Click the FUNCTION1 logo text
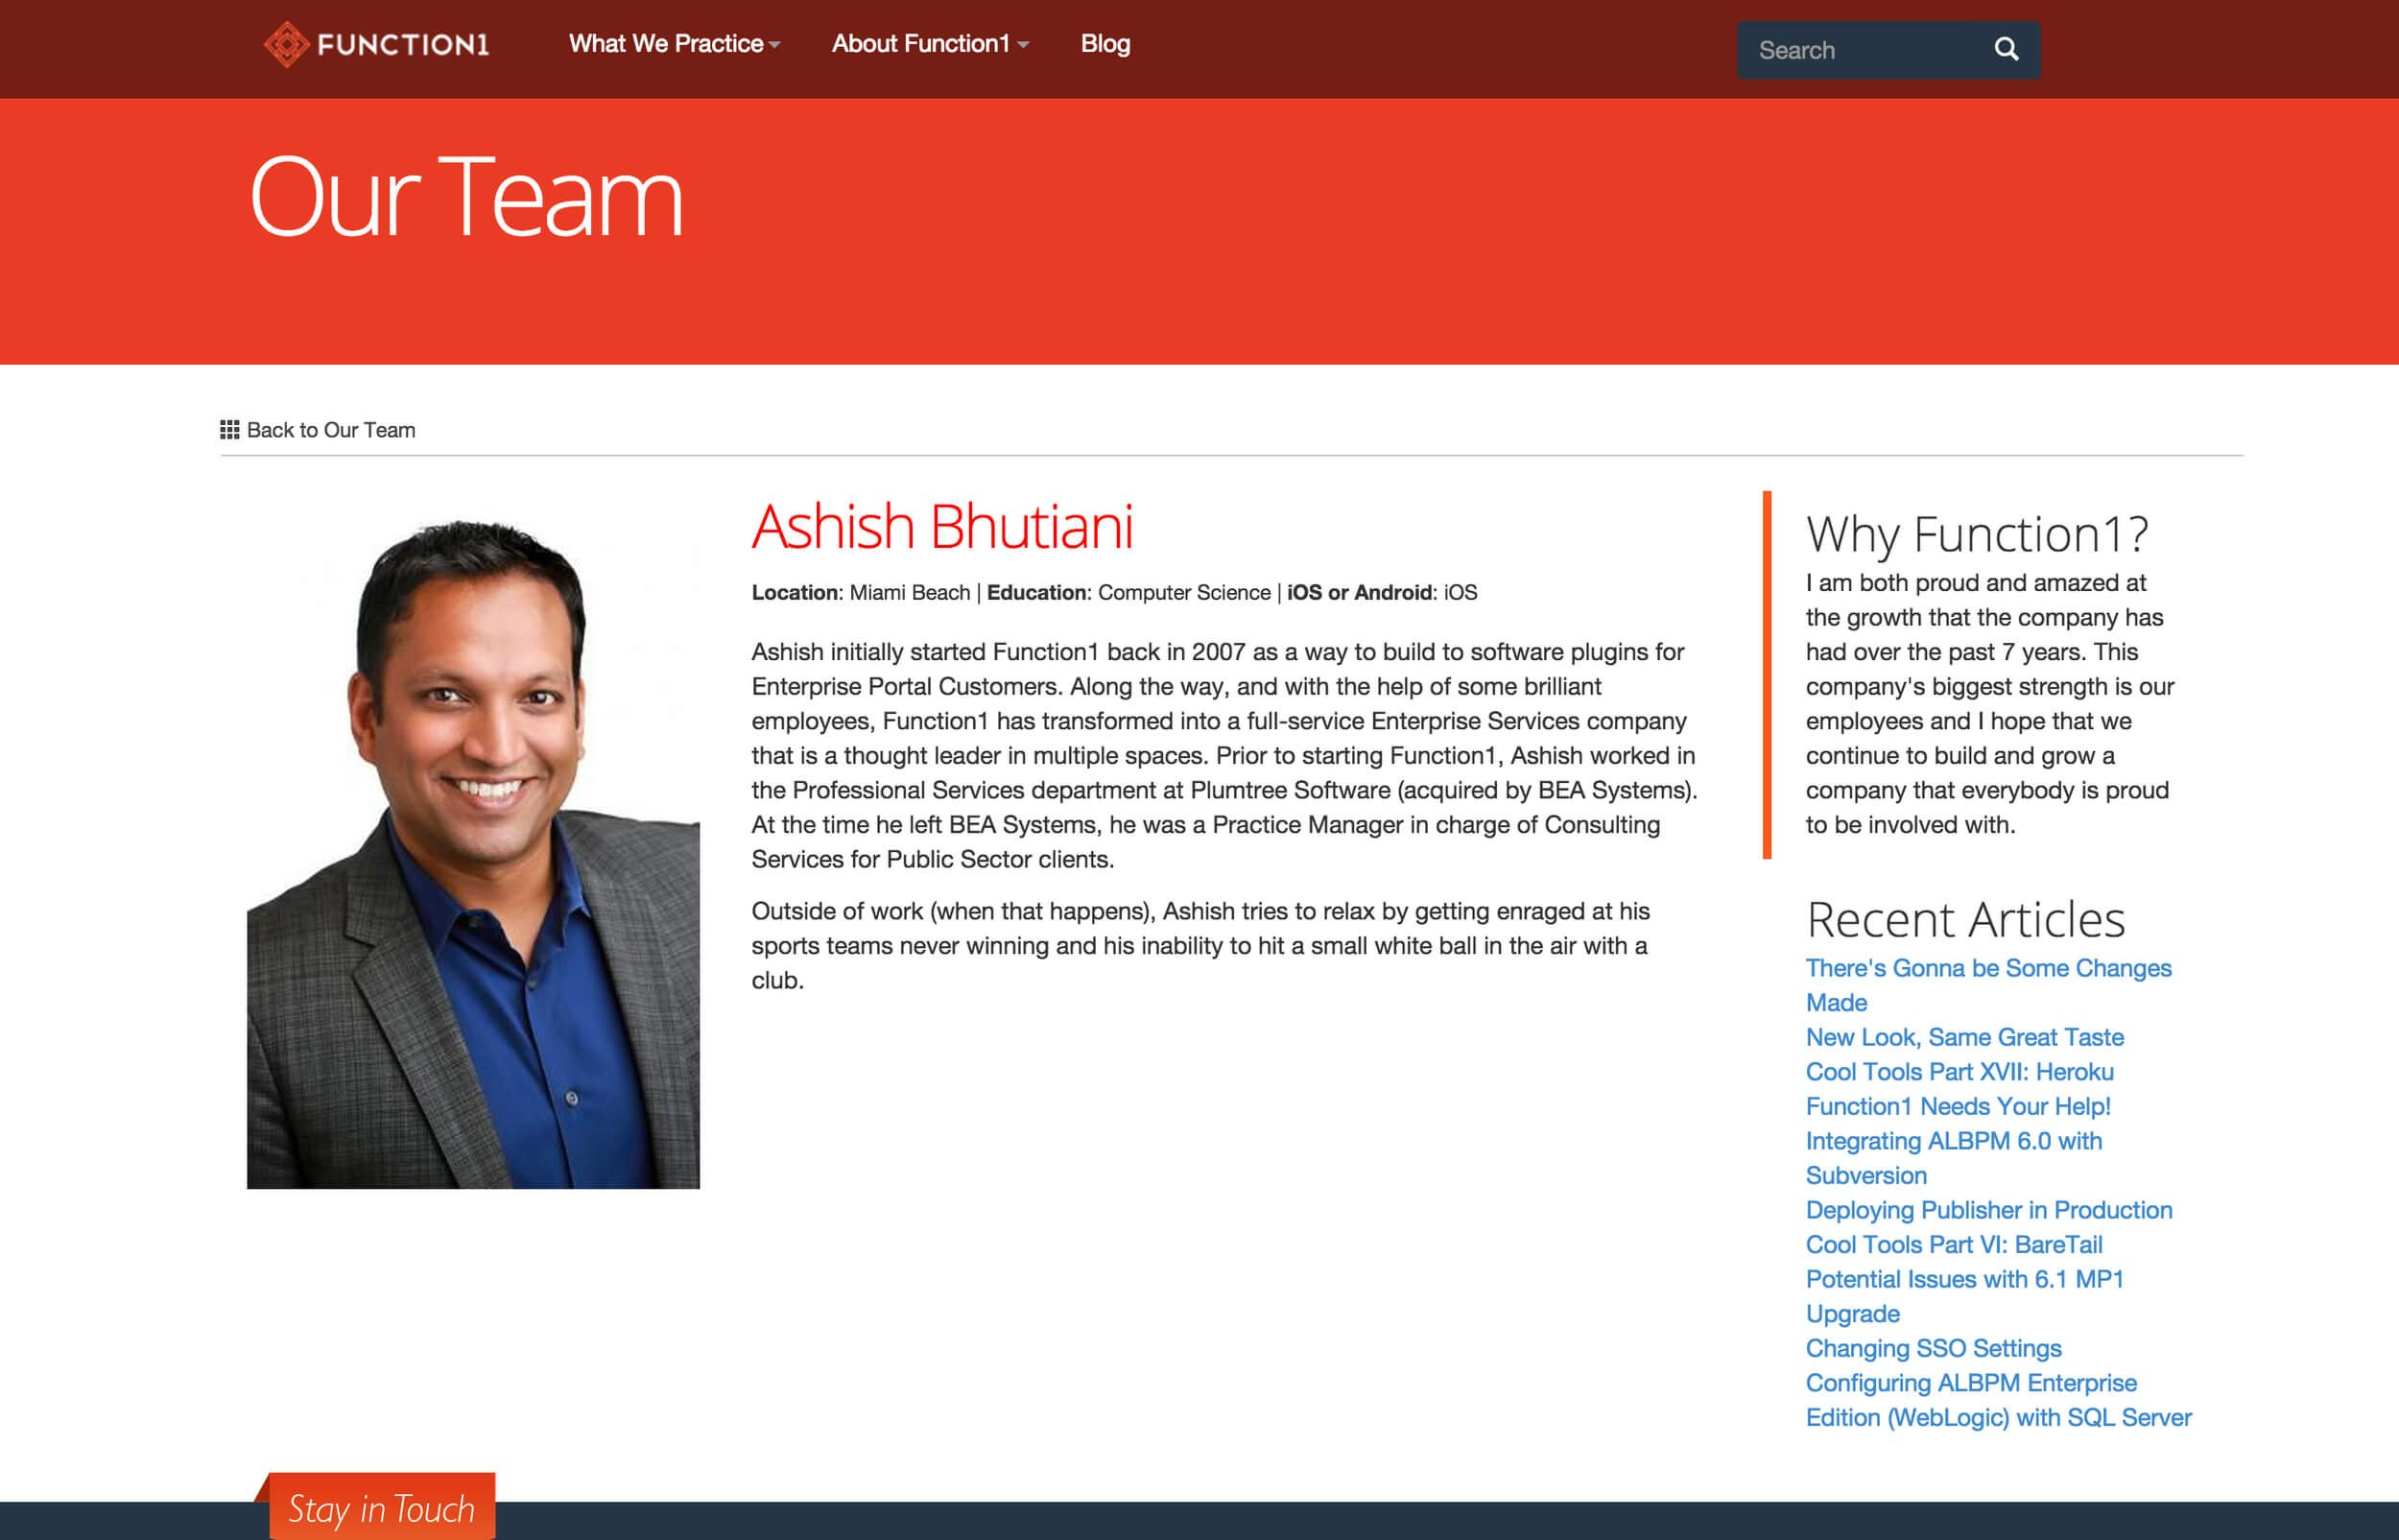Viewport: 2399px width, 1540px height. [403, 45]
